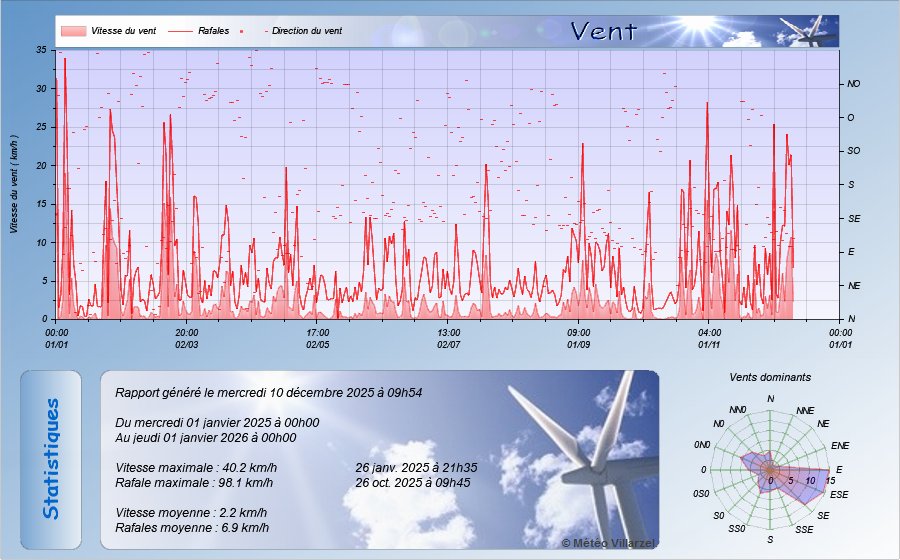Click the Vents dominants wind rose title
Image resolution: width=900 pixels, height=560 pixels.
pos(770,378)
